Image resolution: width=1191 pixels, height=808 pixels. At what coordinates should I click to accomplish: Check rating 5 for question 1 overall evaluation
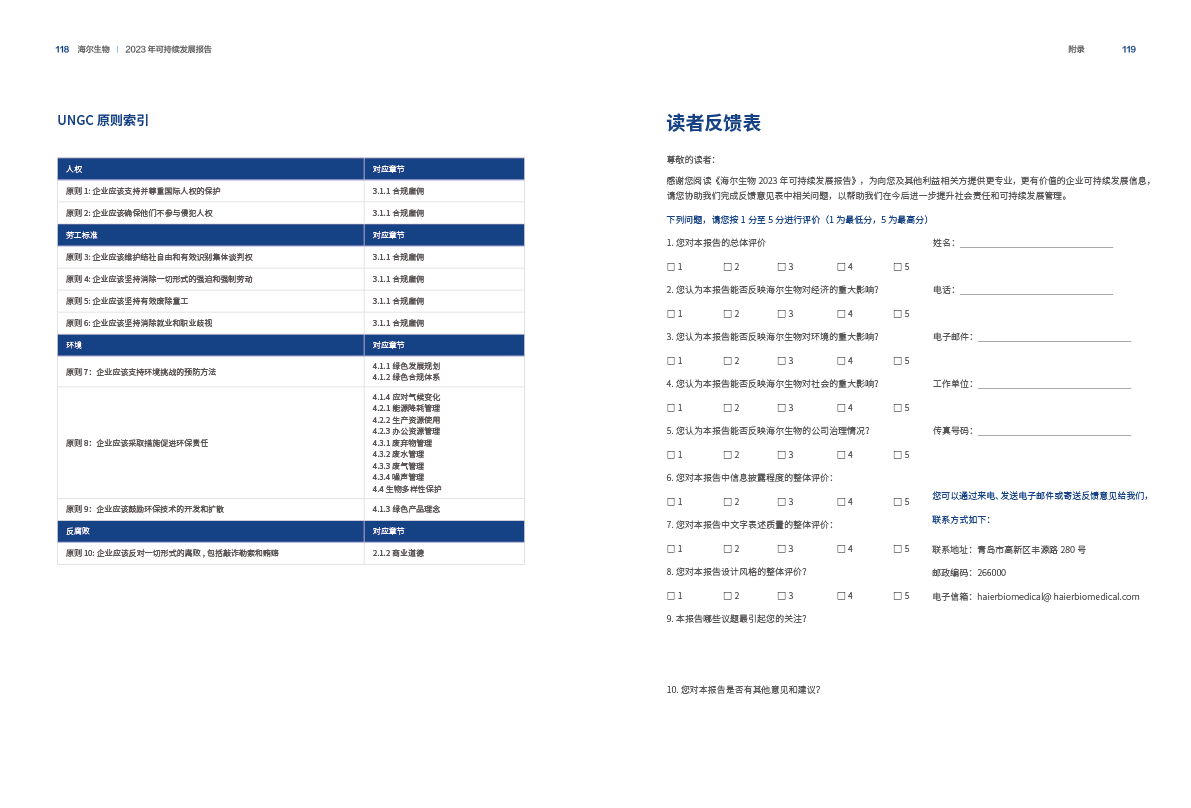click(896, 267)
